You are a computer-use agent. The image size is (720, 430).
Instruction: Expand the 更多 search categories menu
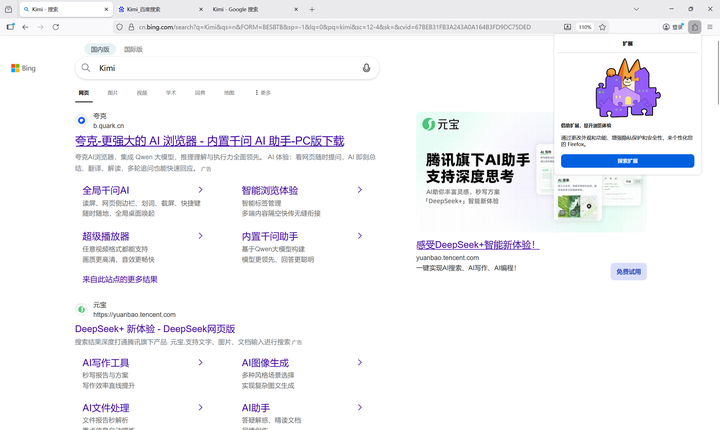[263, 93]
